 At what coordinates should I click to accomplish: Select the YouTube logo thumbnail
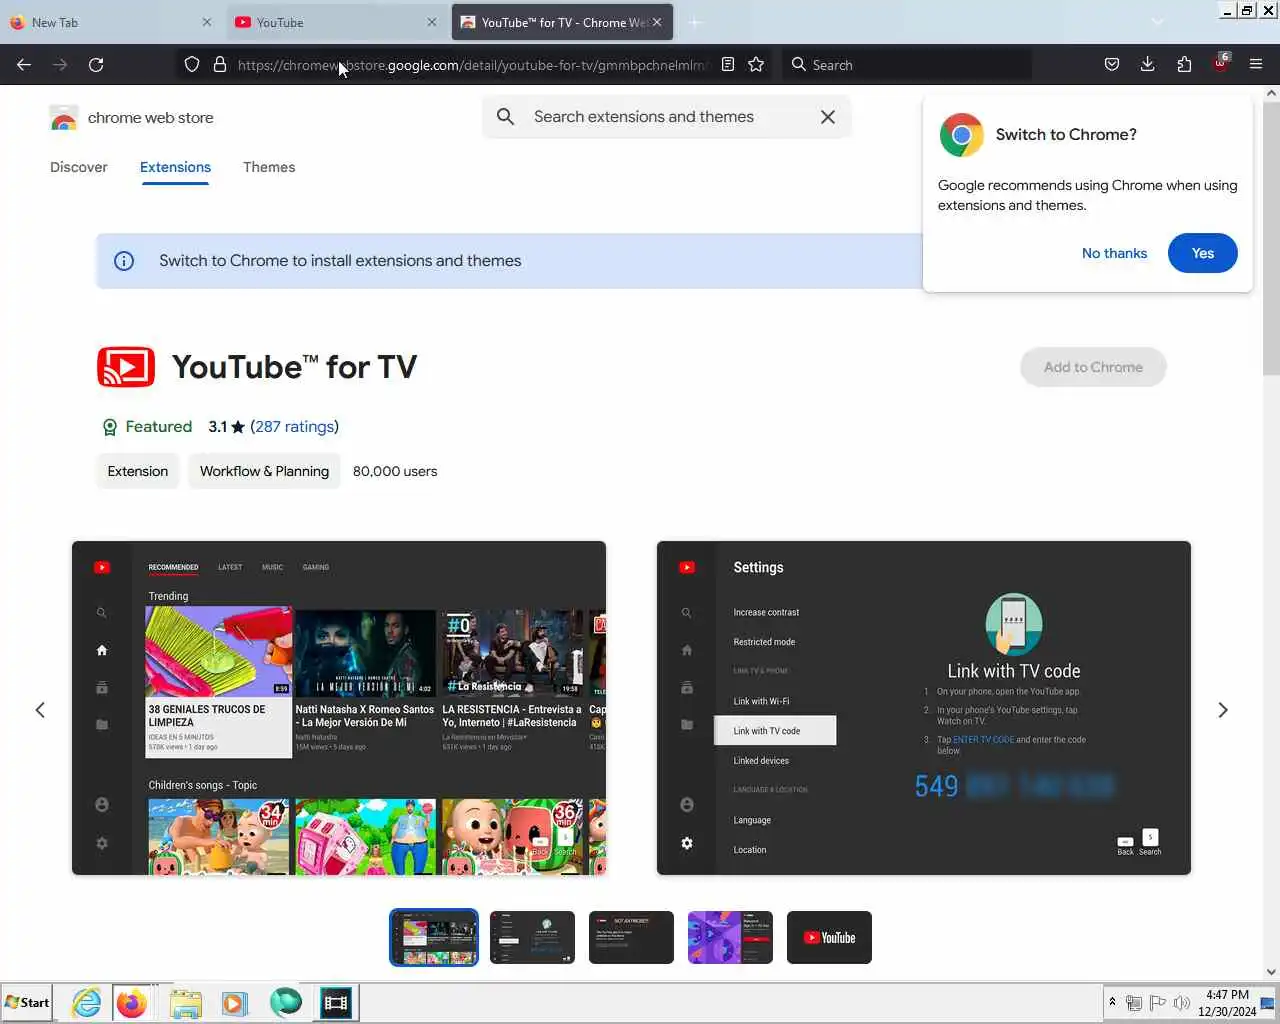829,938
